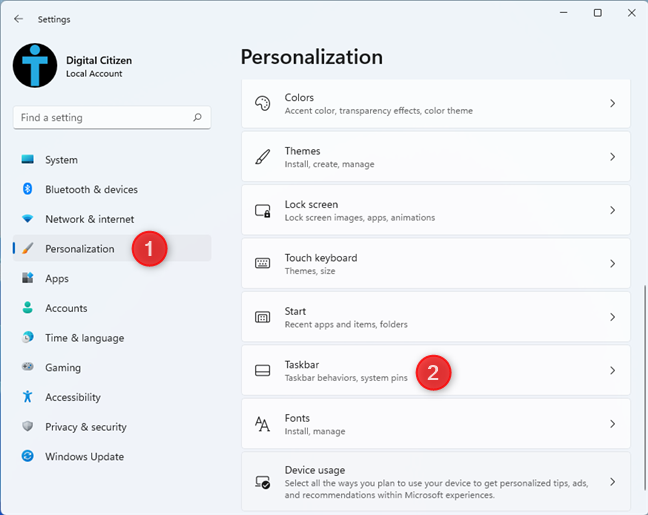
Task: Expand Colors settings via chevron
Action: click(612, 103)
